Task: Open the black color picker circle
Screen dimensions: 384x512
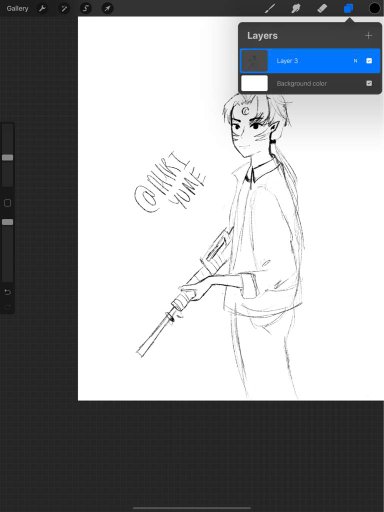Action: (374, 8)
